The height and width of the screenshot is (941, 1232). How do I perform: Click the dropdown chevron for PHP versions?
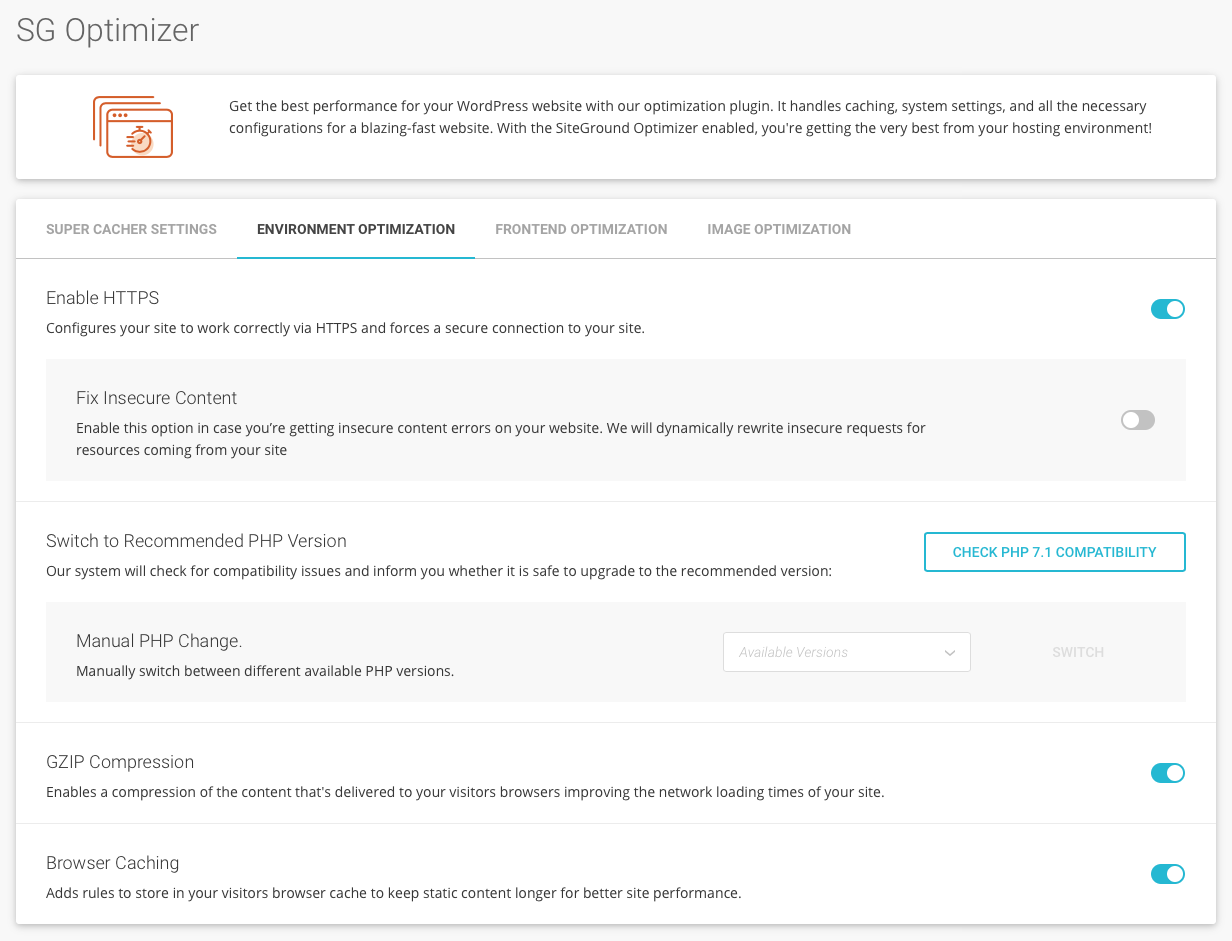(x=949, y=653)
